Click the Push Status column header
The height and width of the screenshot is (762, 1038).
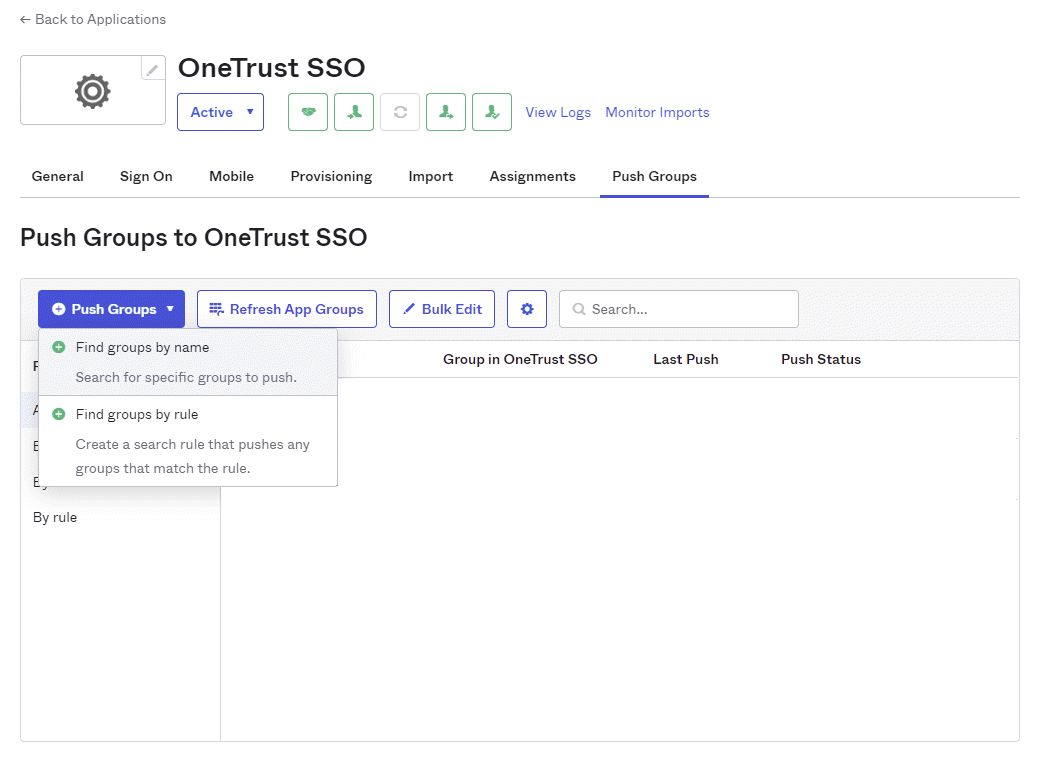coord(821,359)
